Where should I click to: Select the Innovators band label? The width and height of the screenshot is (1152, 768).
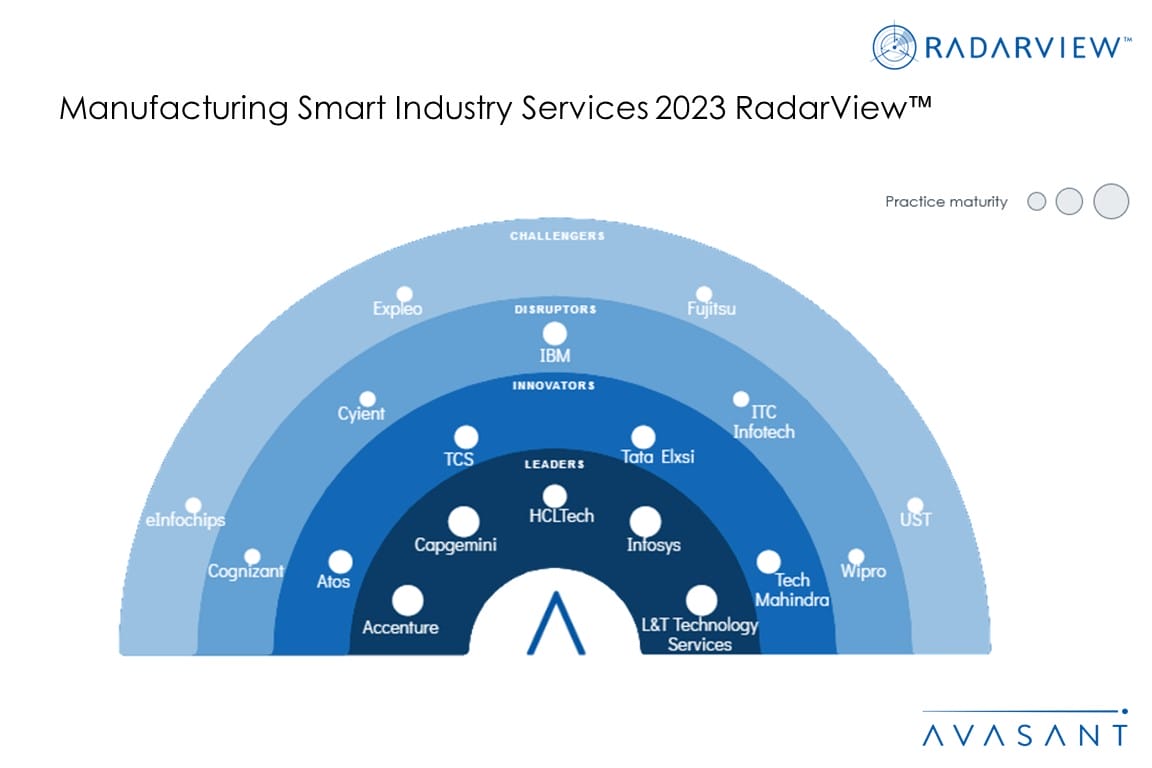coord(555,385)
